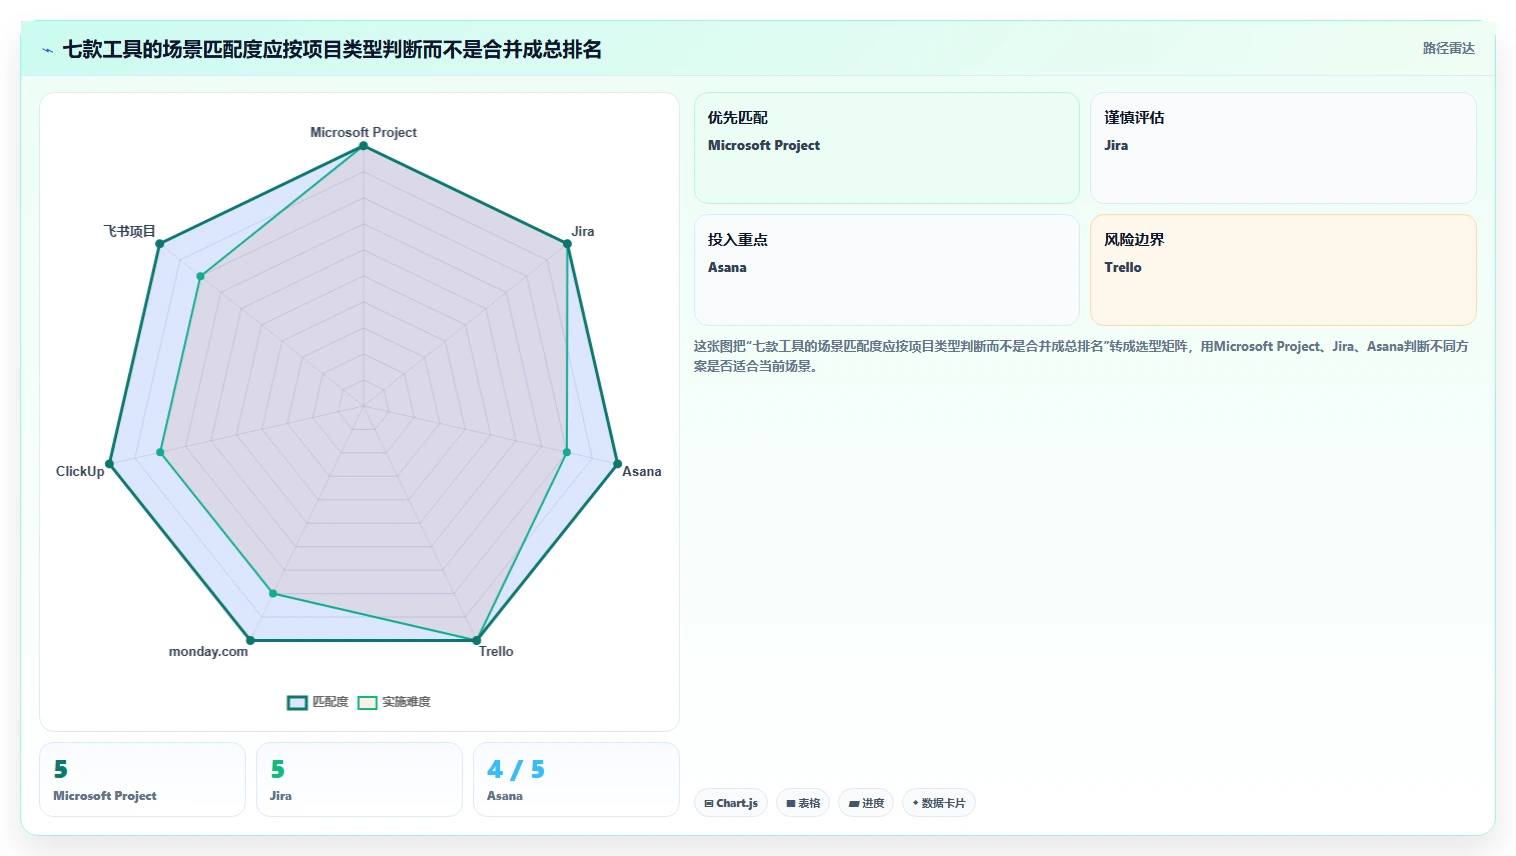Select the dark data point at Microsoft Project

click(x=364, y=146)
